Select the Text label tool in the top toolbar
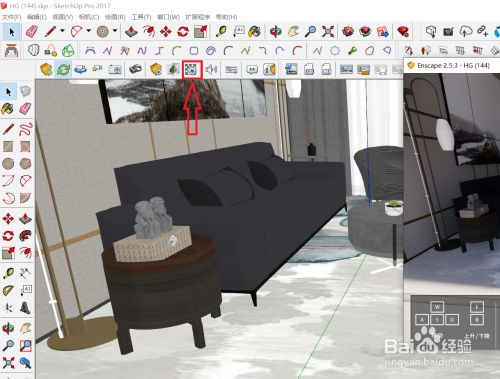 pyautogui.click(x=239, y=32)
